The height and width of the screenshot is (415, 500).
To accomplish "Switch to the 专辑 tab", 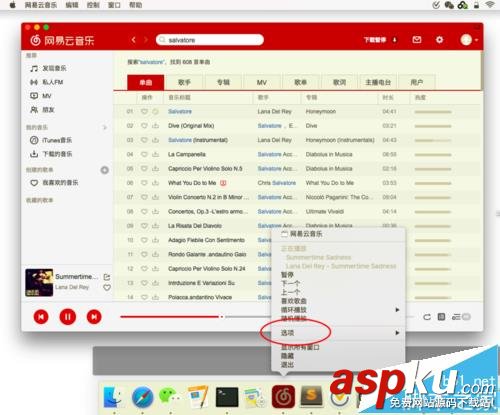I will pos(223,82).
